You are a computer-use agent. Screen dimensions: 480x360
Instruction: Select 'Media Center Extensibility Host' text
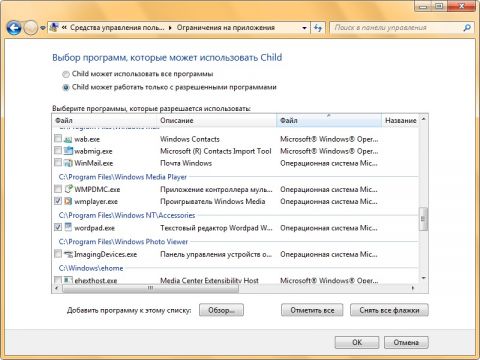[209, 280]
